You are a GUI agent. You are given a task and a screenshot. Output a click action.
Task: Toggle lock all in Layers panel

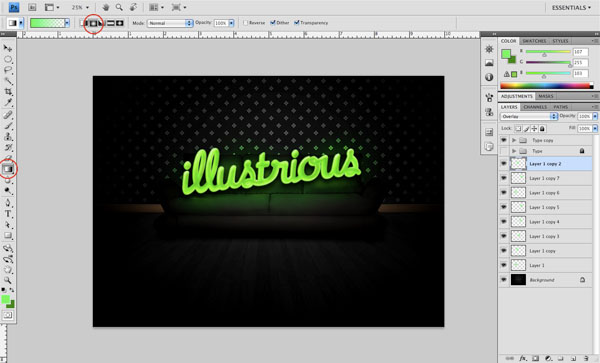[542, 129]
